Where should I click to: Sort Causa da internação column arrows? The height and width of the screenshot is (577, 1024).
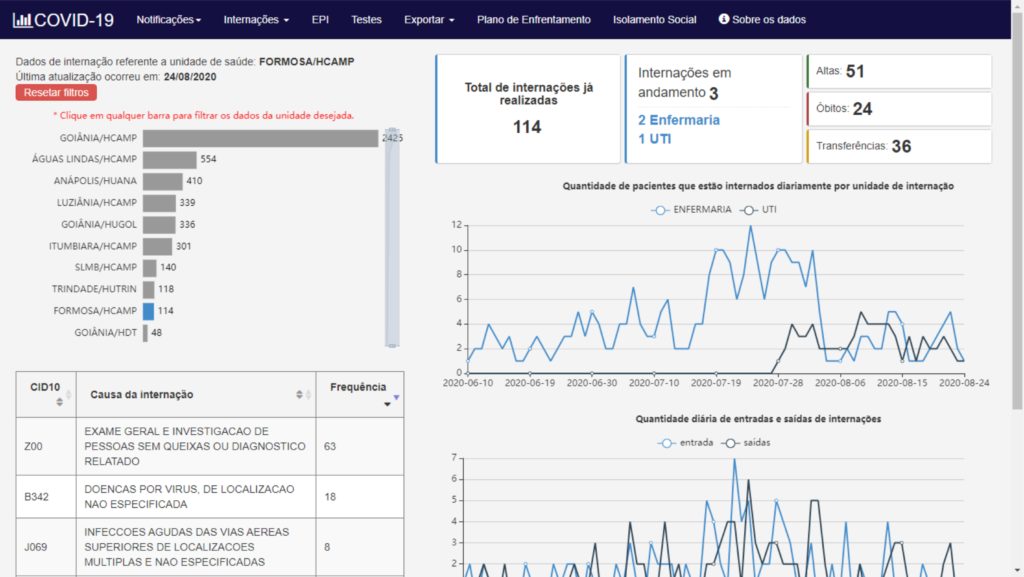tap(299, 394)
